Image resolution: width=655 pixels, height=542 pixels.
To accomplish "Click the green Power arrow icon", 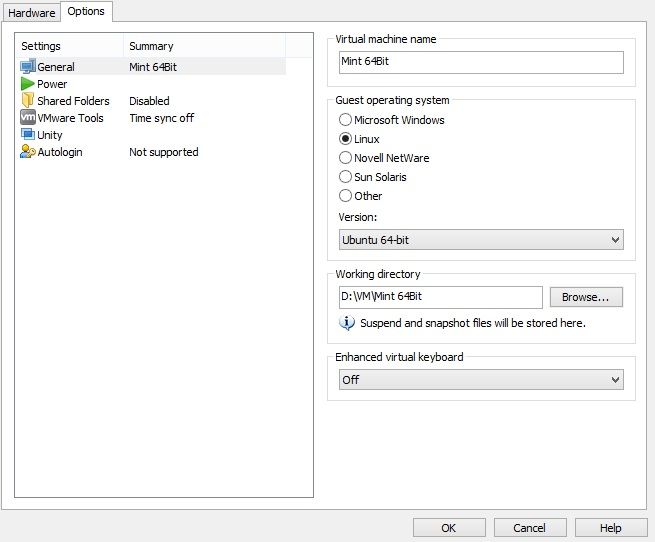I will coord(28,84).
